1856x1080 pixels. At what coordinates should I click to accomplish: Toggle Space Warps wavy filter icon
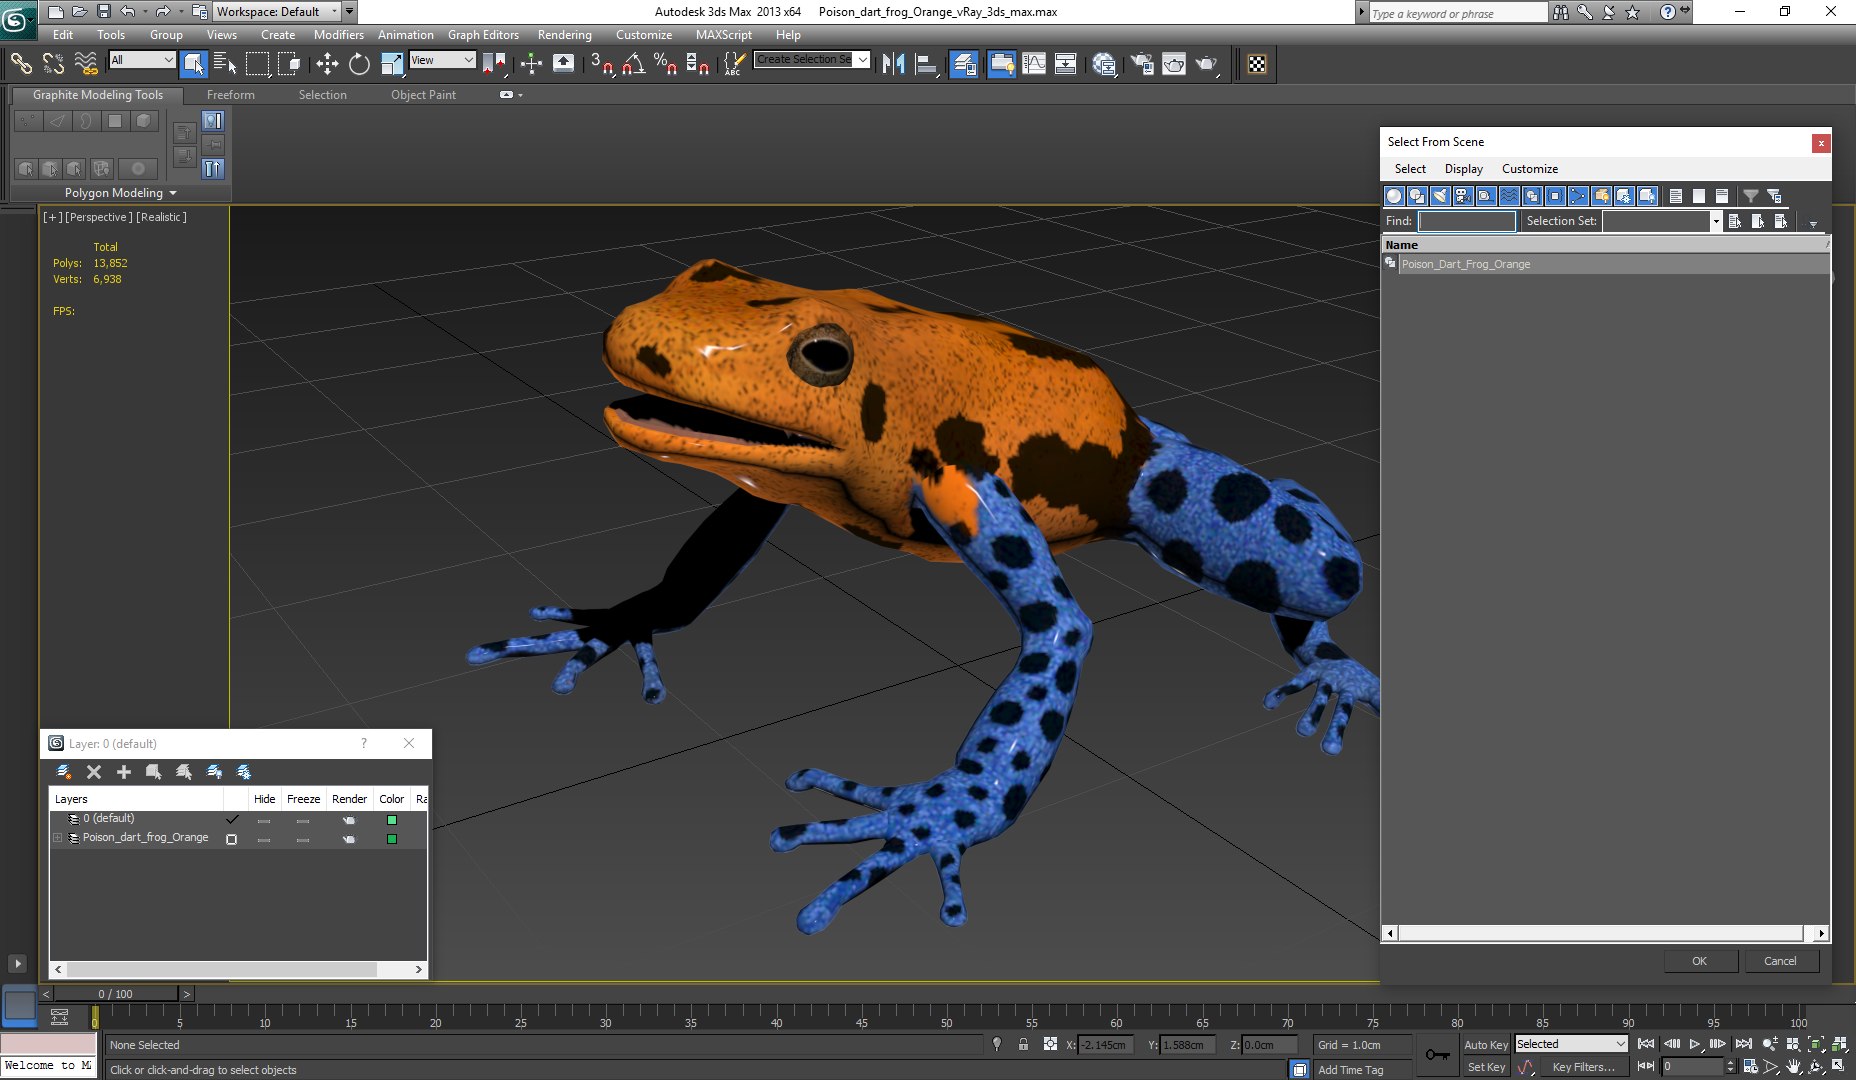pos(1509,196)
